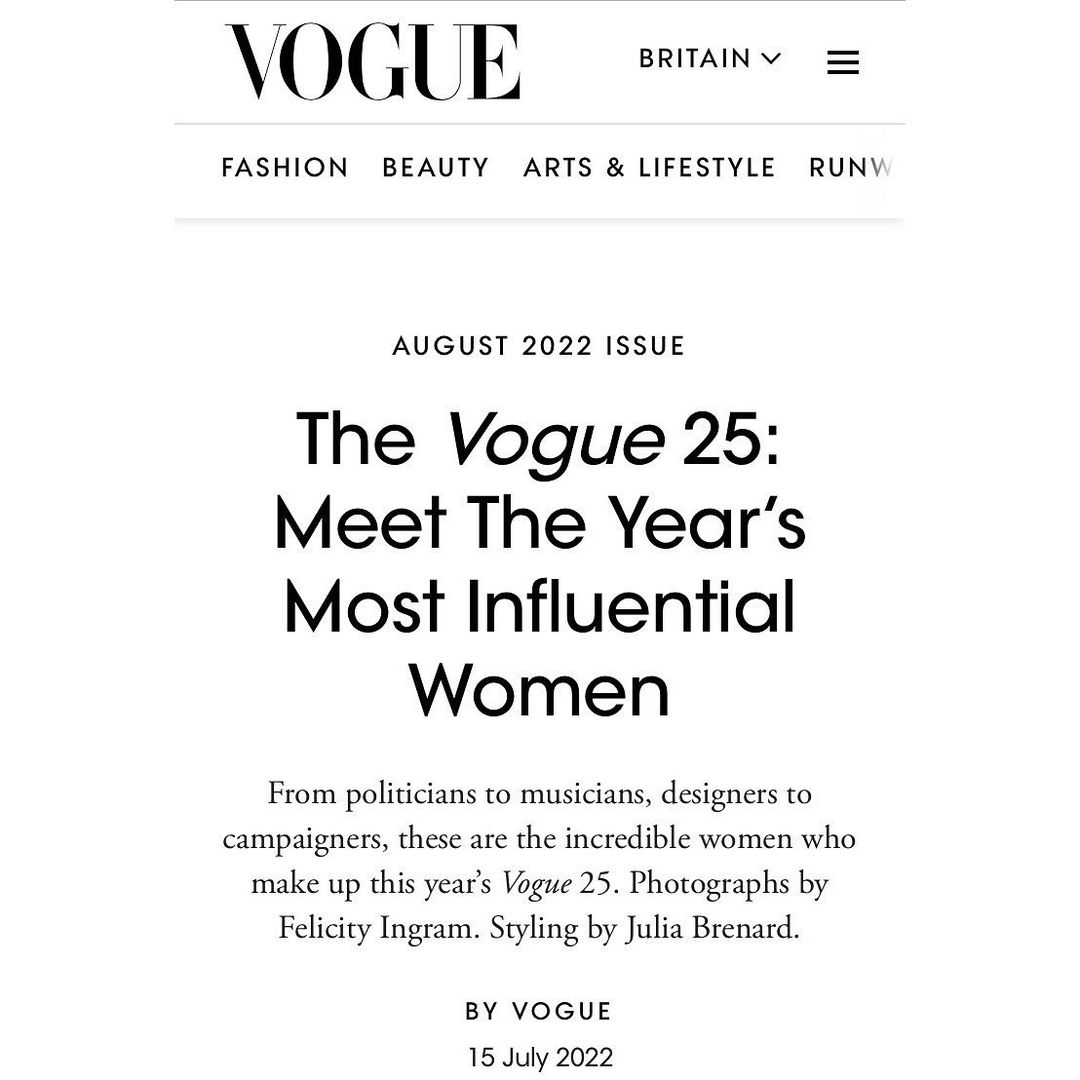Click the August 2022 Issue label
This screenshot has height=1080, width=1080.
point(539,346)
